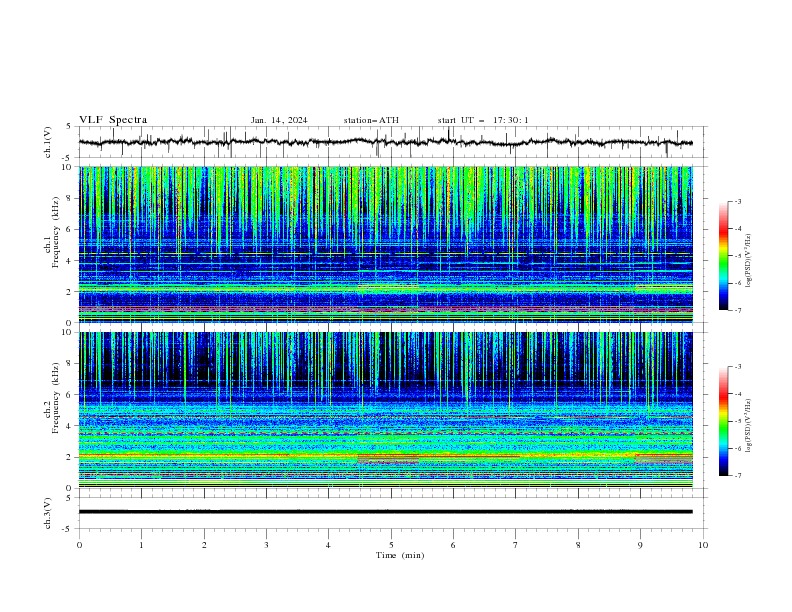Click the ch.1 spectrogram panel
The height and width of the screenshot is (612, 792).
click(386, 244)
